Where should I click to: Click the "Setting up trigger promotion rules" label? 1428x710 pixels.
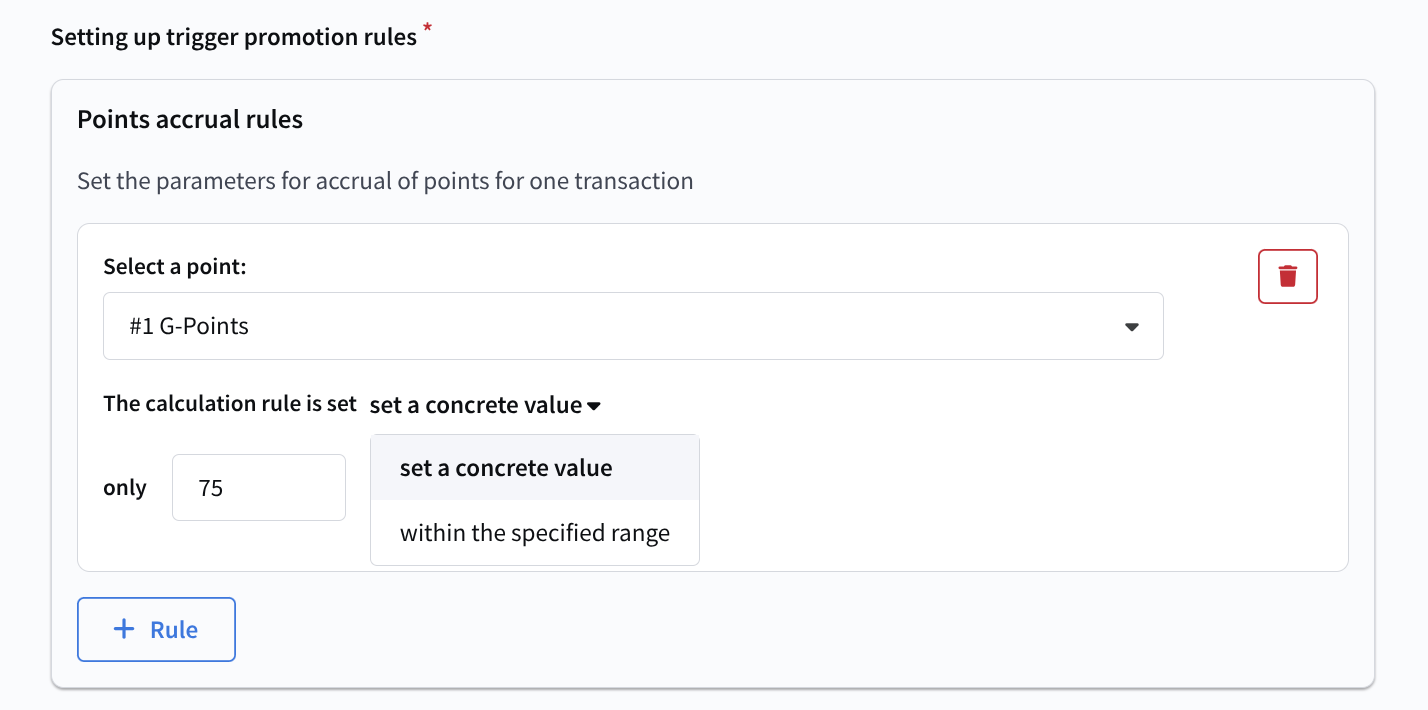pos(233,38)
